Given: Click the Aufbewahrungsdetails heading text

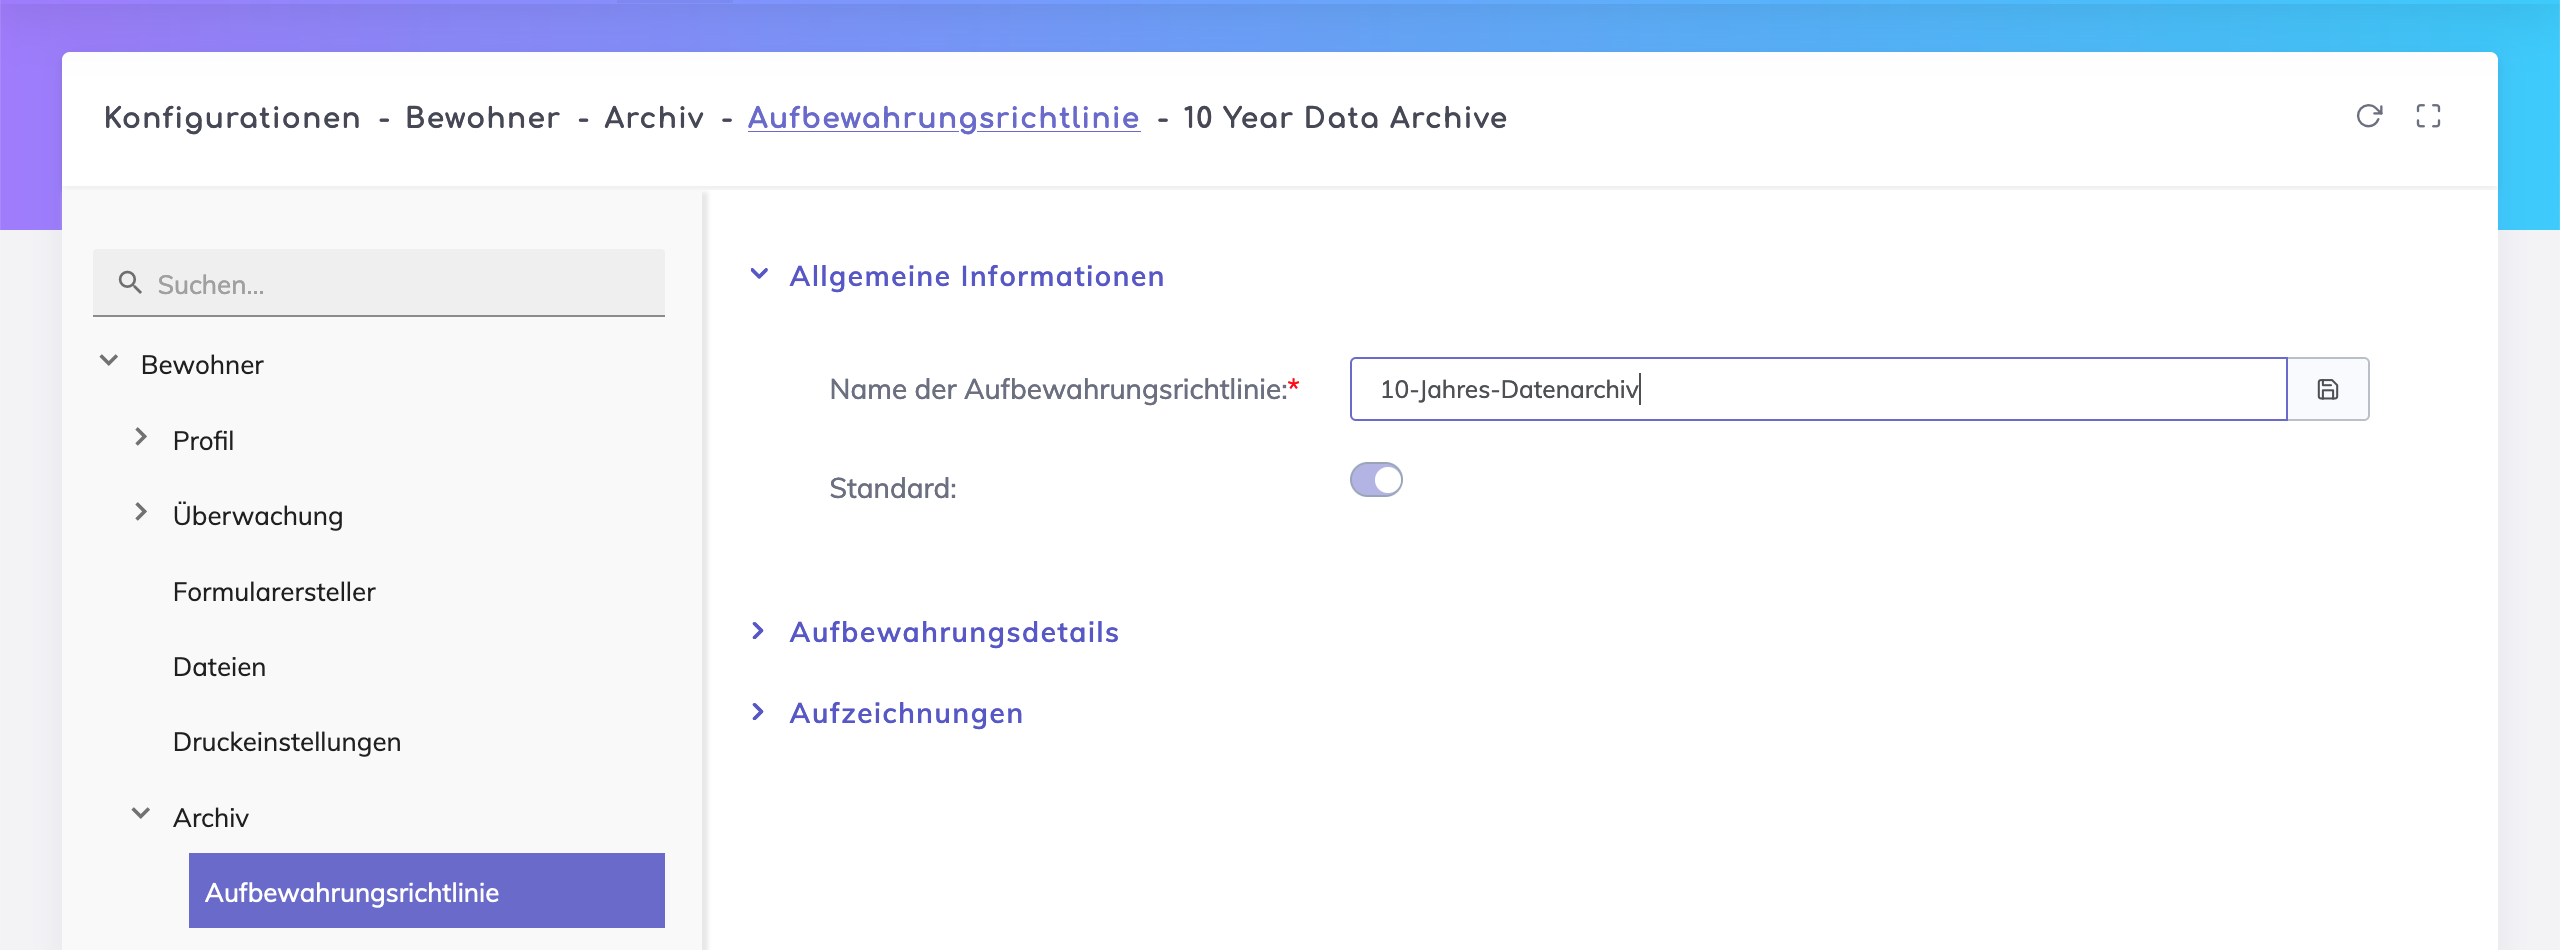Looking at the screenshot, I should pyautogui.click(x=954, y=632).
